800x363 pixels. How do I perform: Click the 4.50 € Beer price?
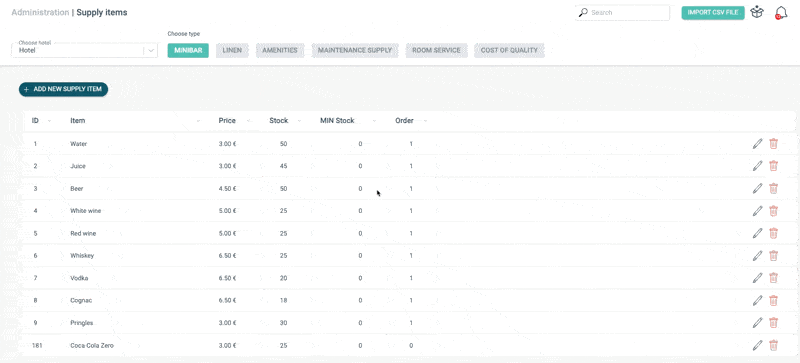(227, 189)
